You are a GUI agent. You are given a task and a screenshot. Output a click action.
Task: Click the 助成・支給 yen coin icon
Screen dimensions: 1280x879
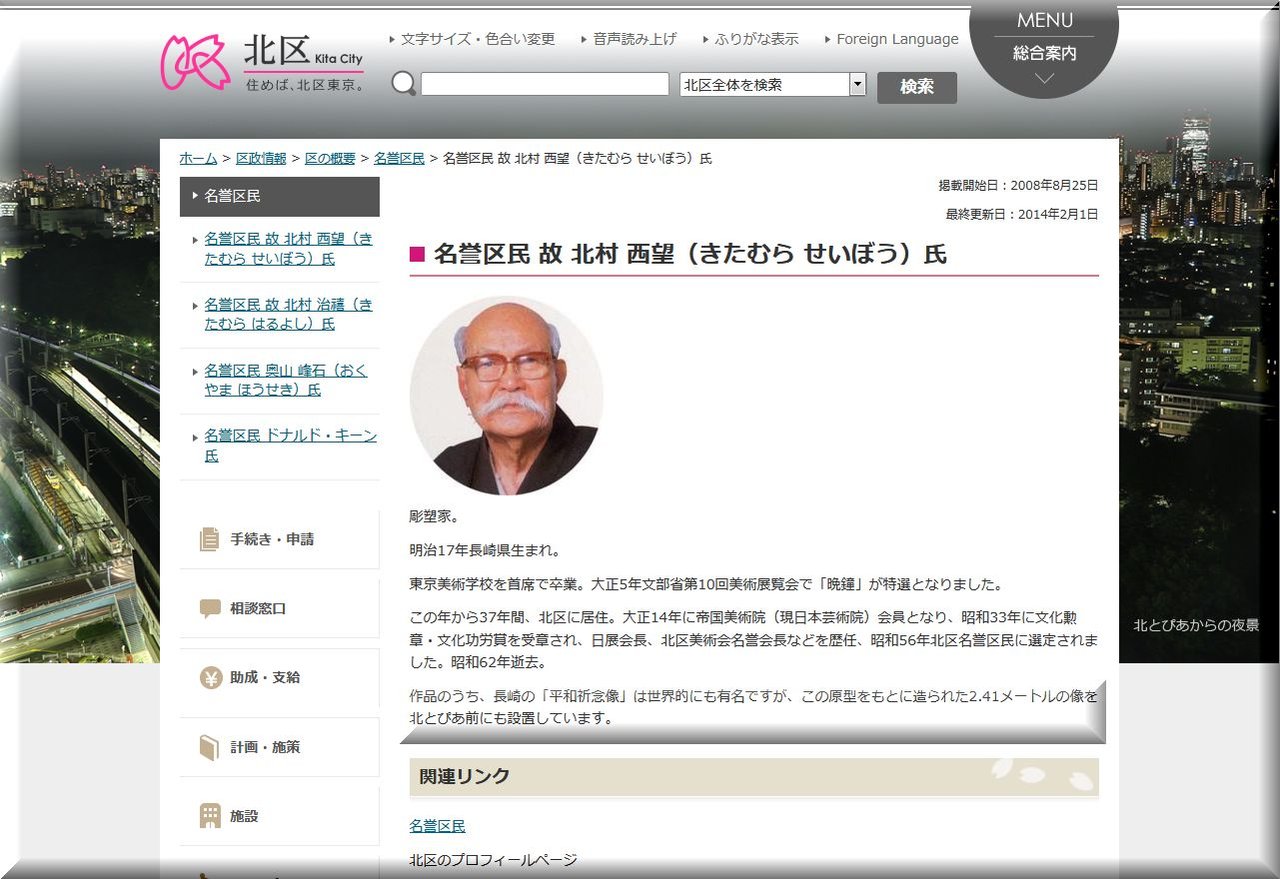pos(210,677)
